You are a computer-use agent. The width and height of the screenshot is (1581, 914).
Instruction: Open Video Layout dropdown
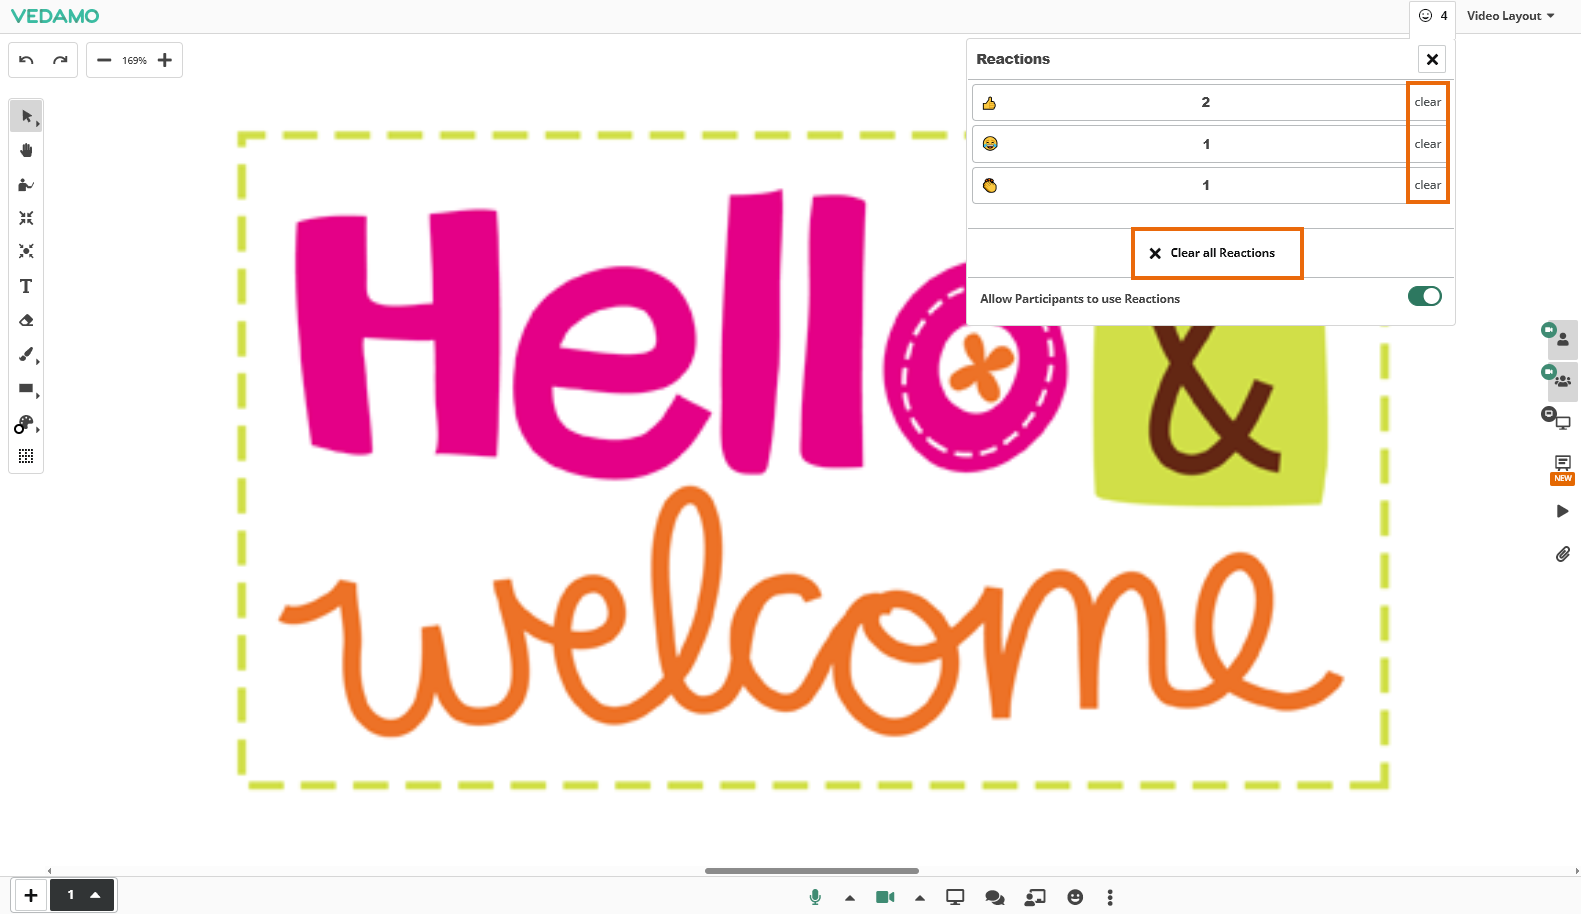point(1510,16)
